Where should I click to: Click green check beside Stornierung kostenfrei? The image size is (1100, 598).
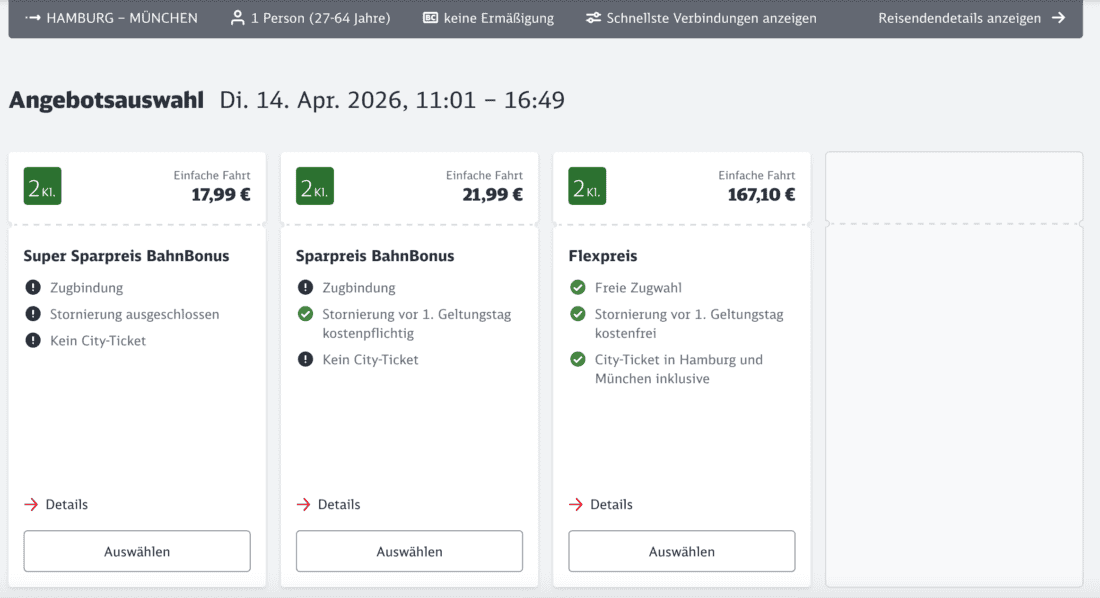tap(577, 314)
